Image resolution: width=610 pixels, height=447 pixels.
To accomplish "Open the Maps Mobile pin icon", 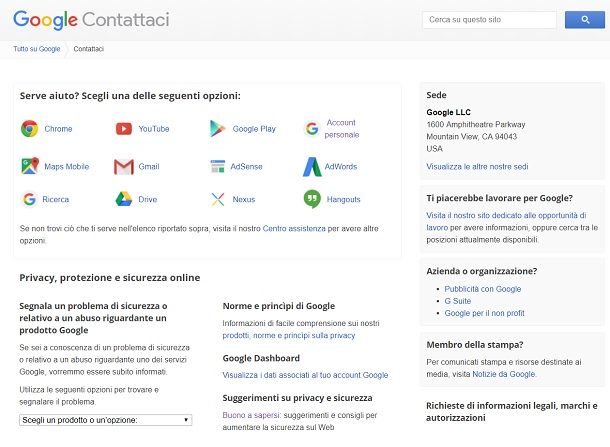I will (30, 166).
